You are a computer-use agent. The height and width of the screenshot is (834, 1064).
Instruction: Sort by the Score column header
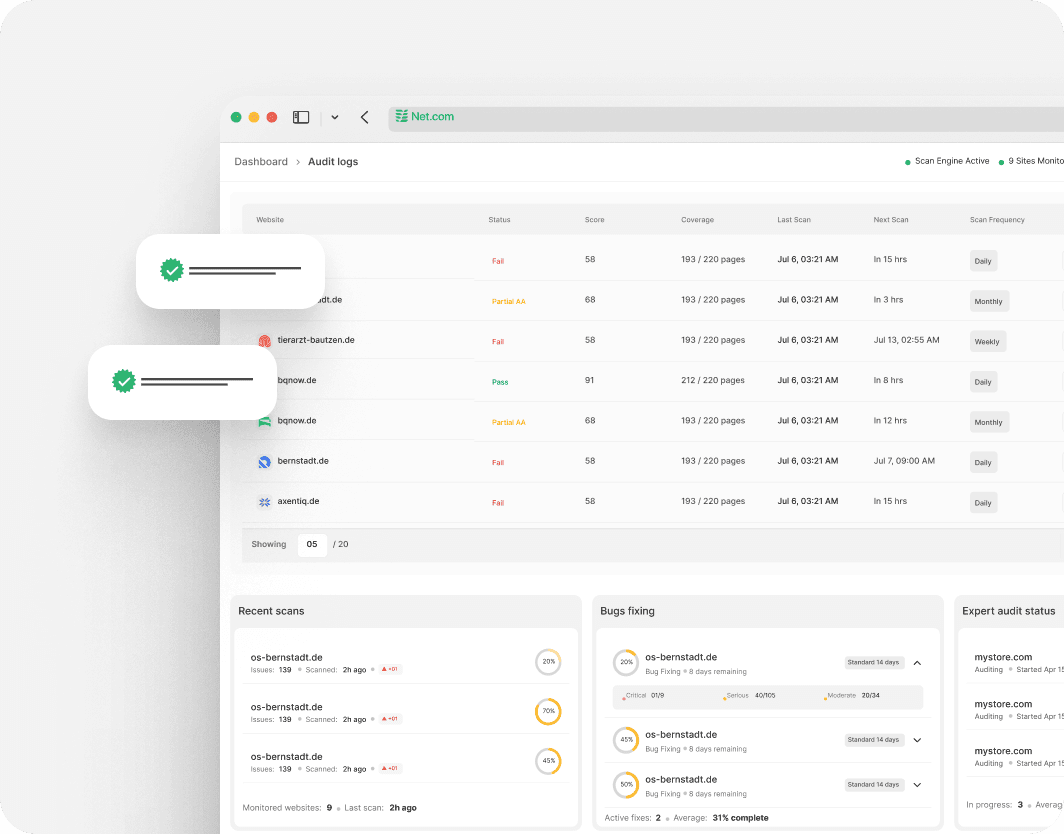pyautogui.click(x=594, y=220)
